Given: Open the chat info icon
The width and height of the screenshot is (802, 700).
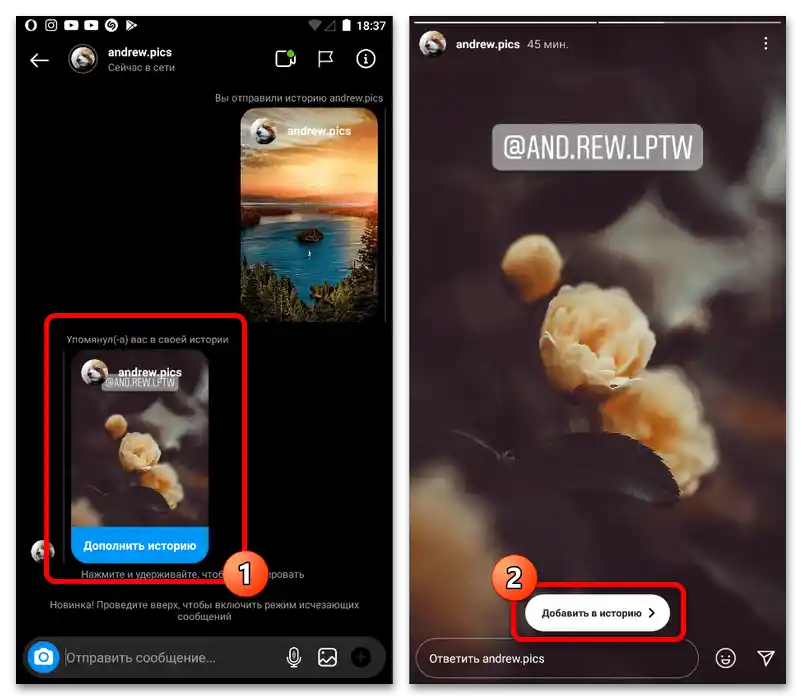Looking at the screenshot, I should (x=366, y=59).
